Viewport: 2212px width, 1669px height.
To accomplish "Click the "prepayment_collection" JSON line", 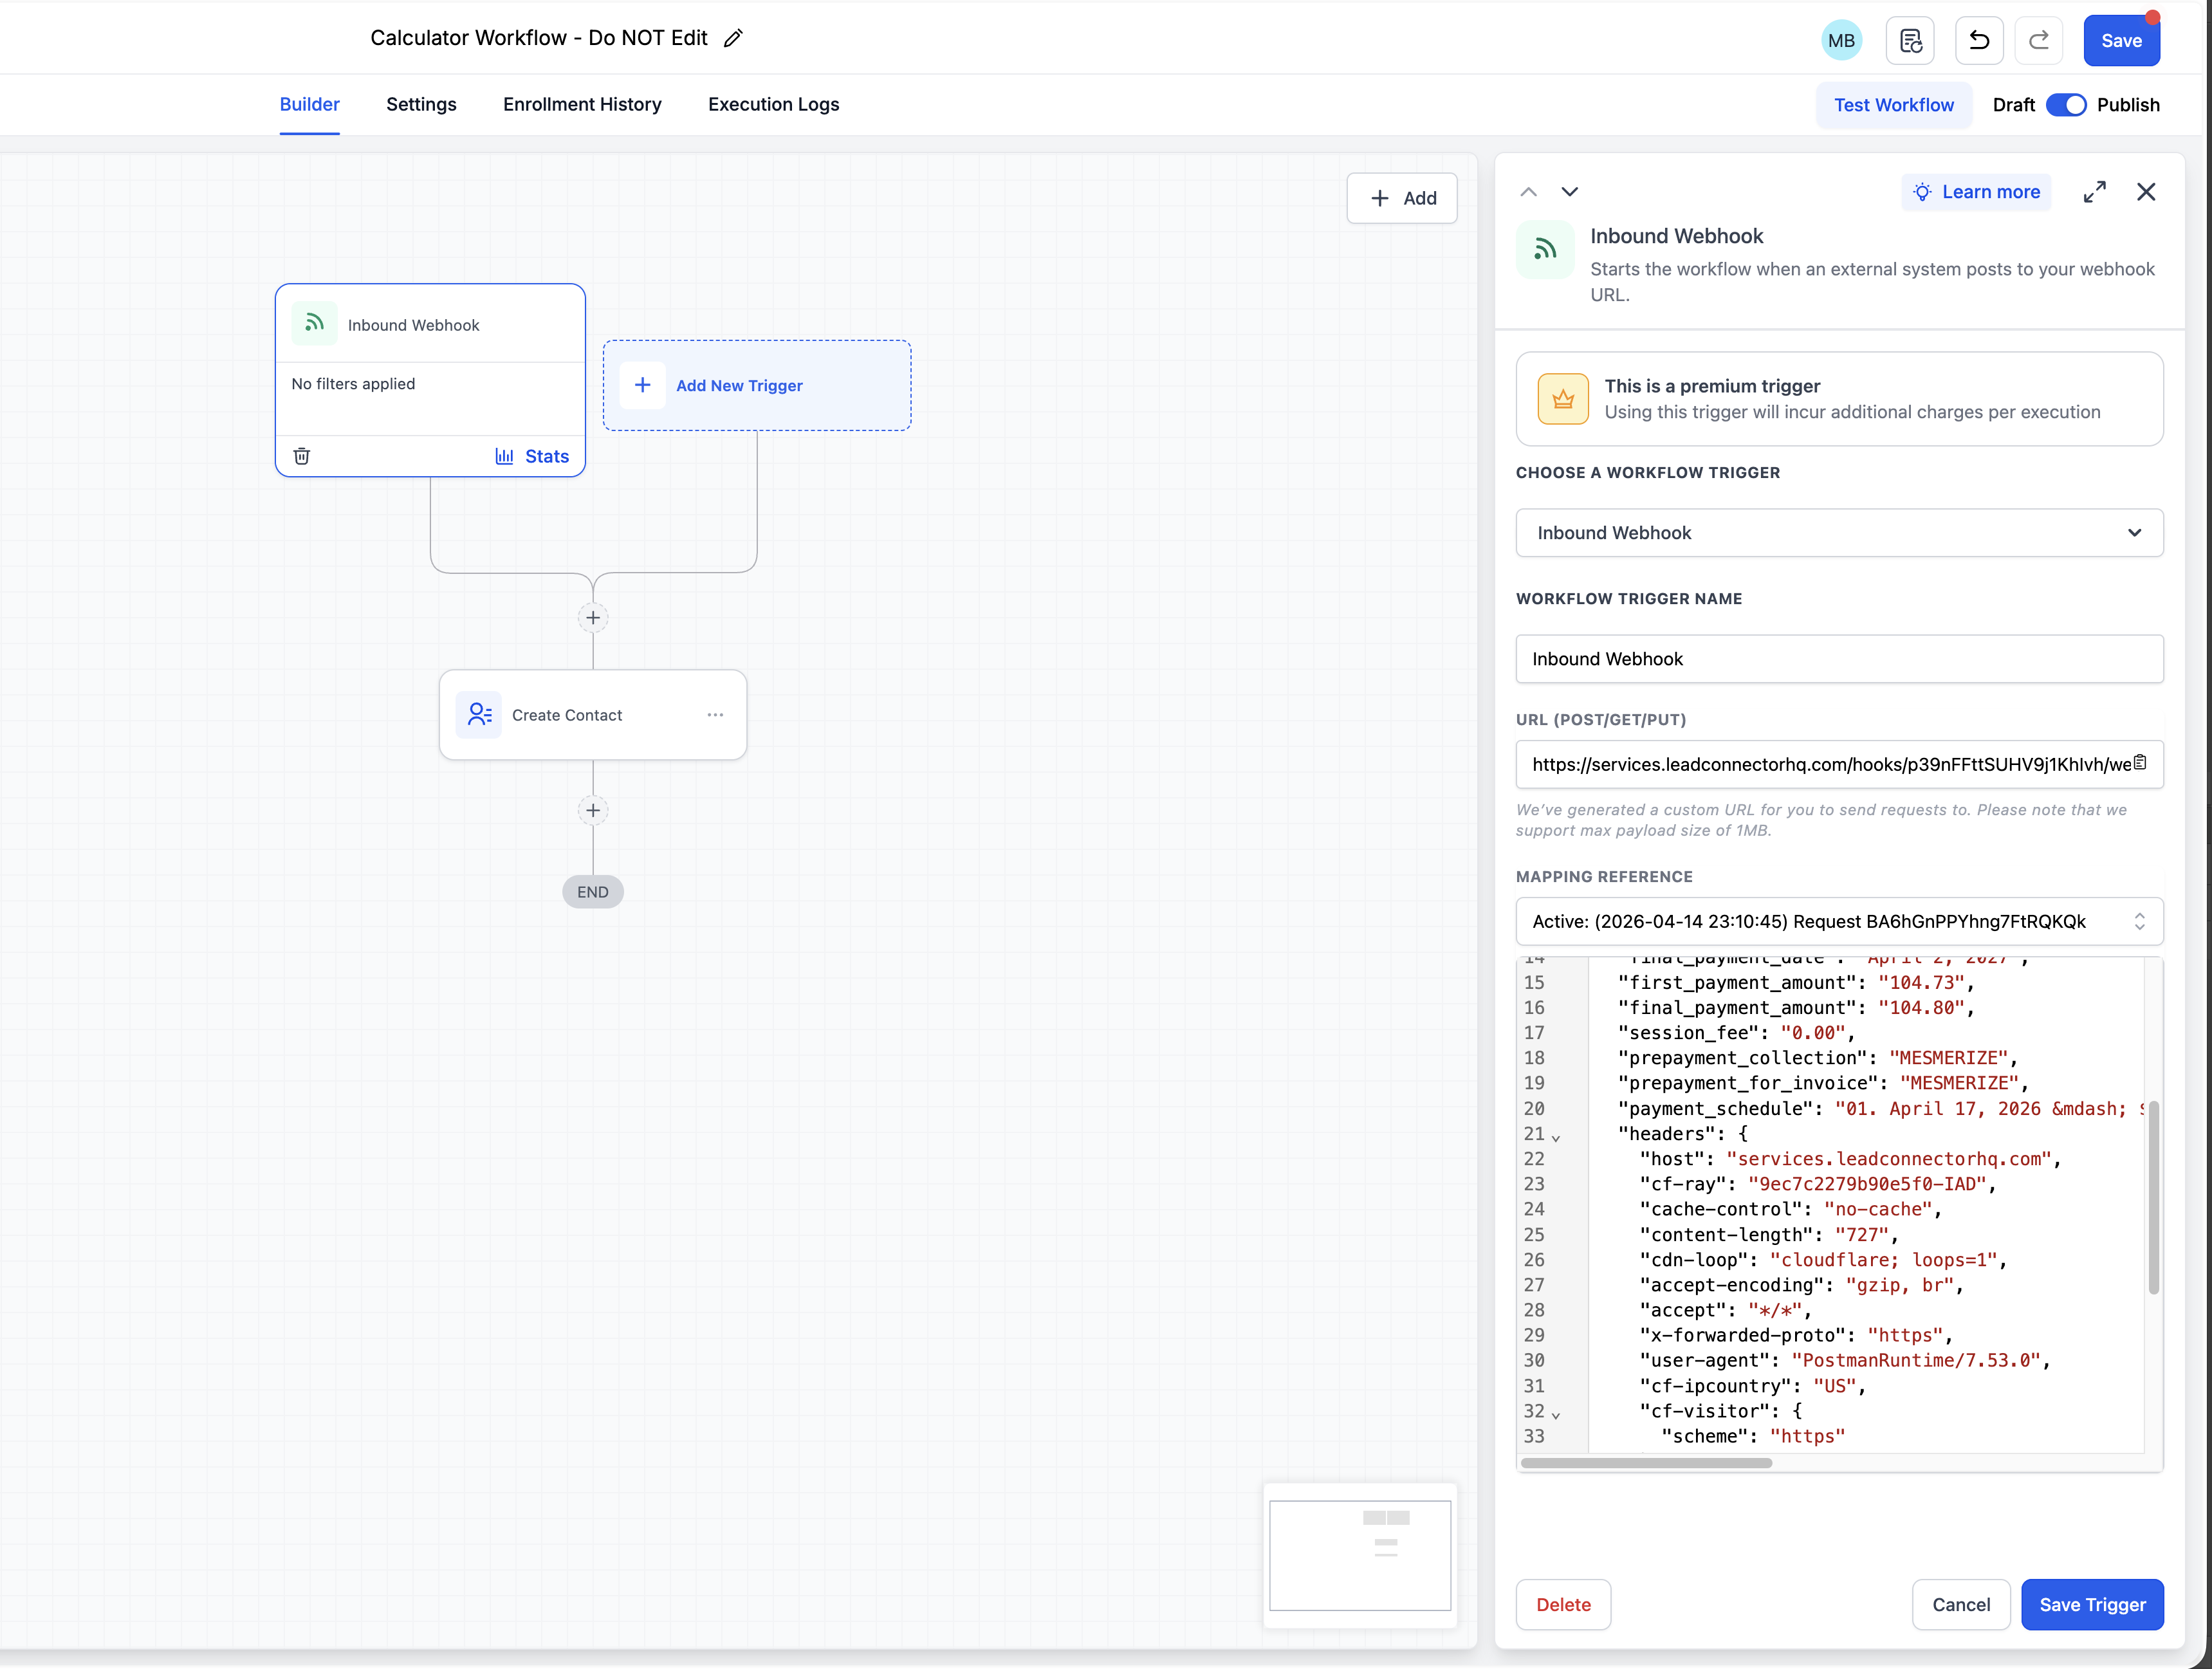I will (x=1817, y=1058).
